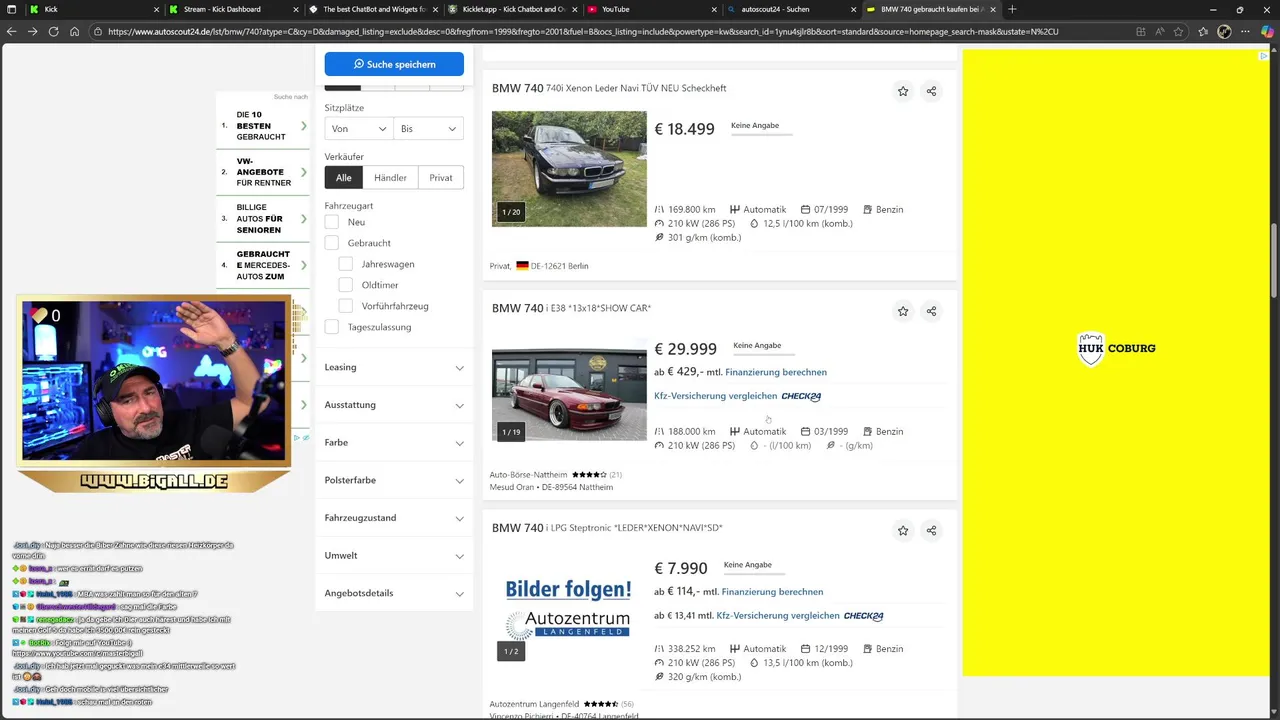Viewport: 1280px width, 720px height.
Task: Tick the Jahreswagen checkbox
Action: click(346, 264)
